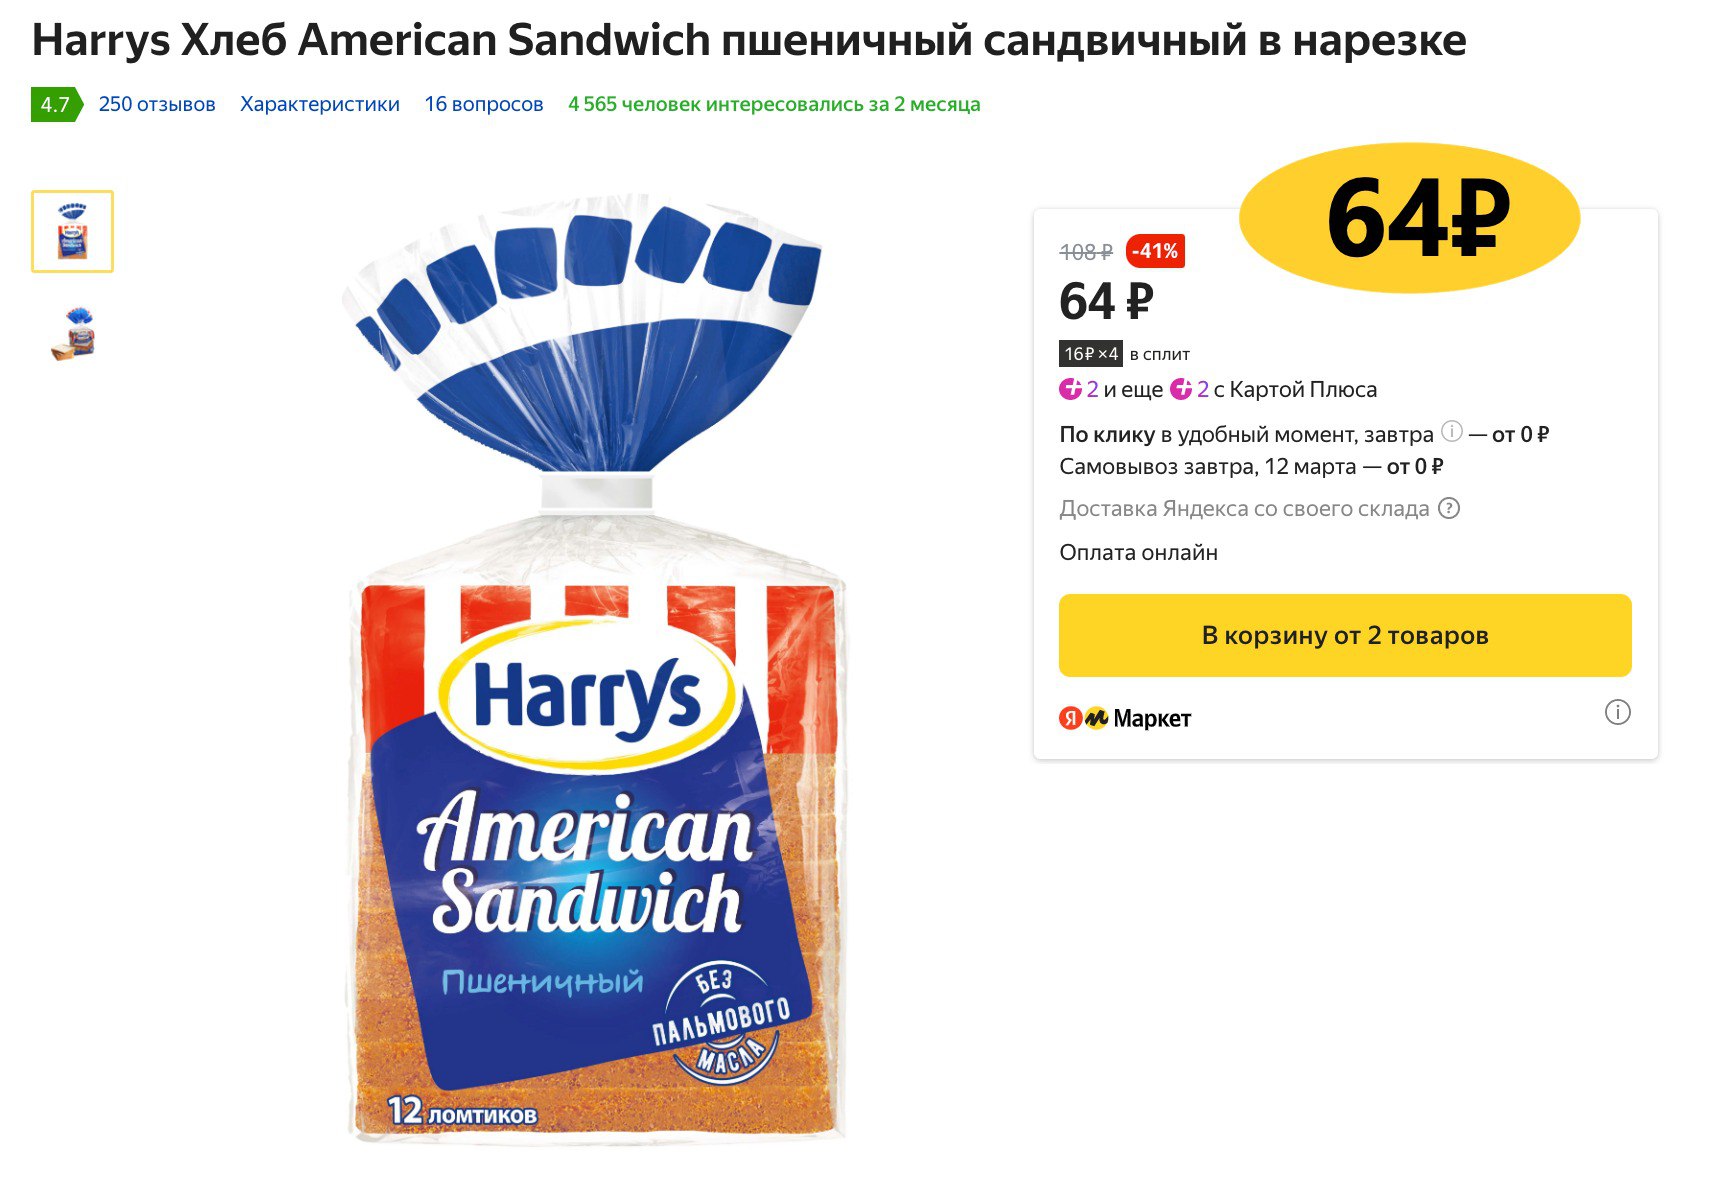The height and width of the screenshot is (1179, 1729).
Task: Open the question mark help for Доставка Яндекса
Action: pyautogui.click(x=1449, y=508)
